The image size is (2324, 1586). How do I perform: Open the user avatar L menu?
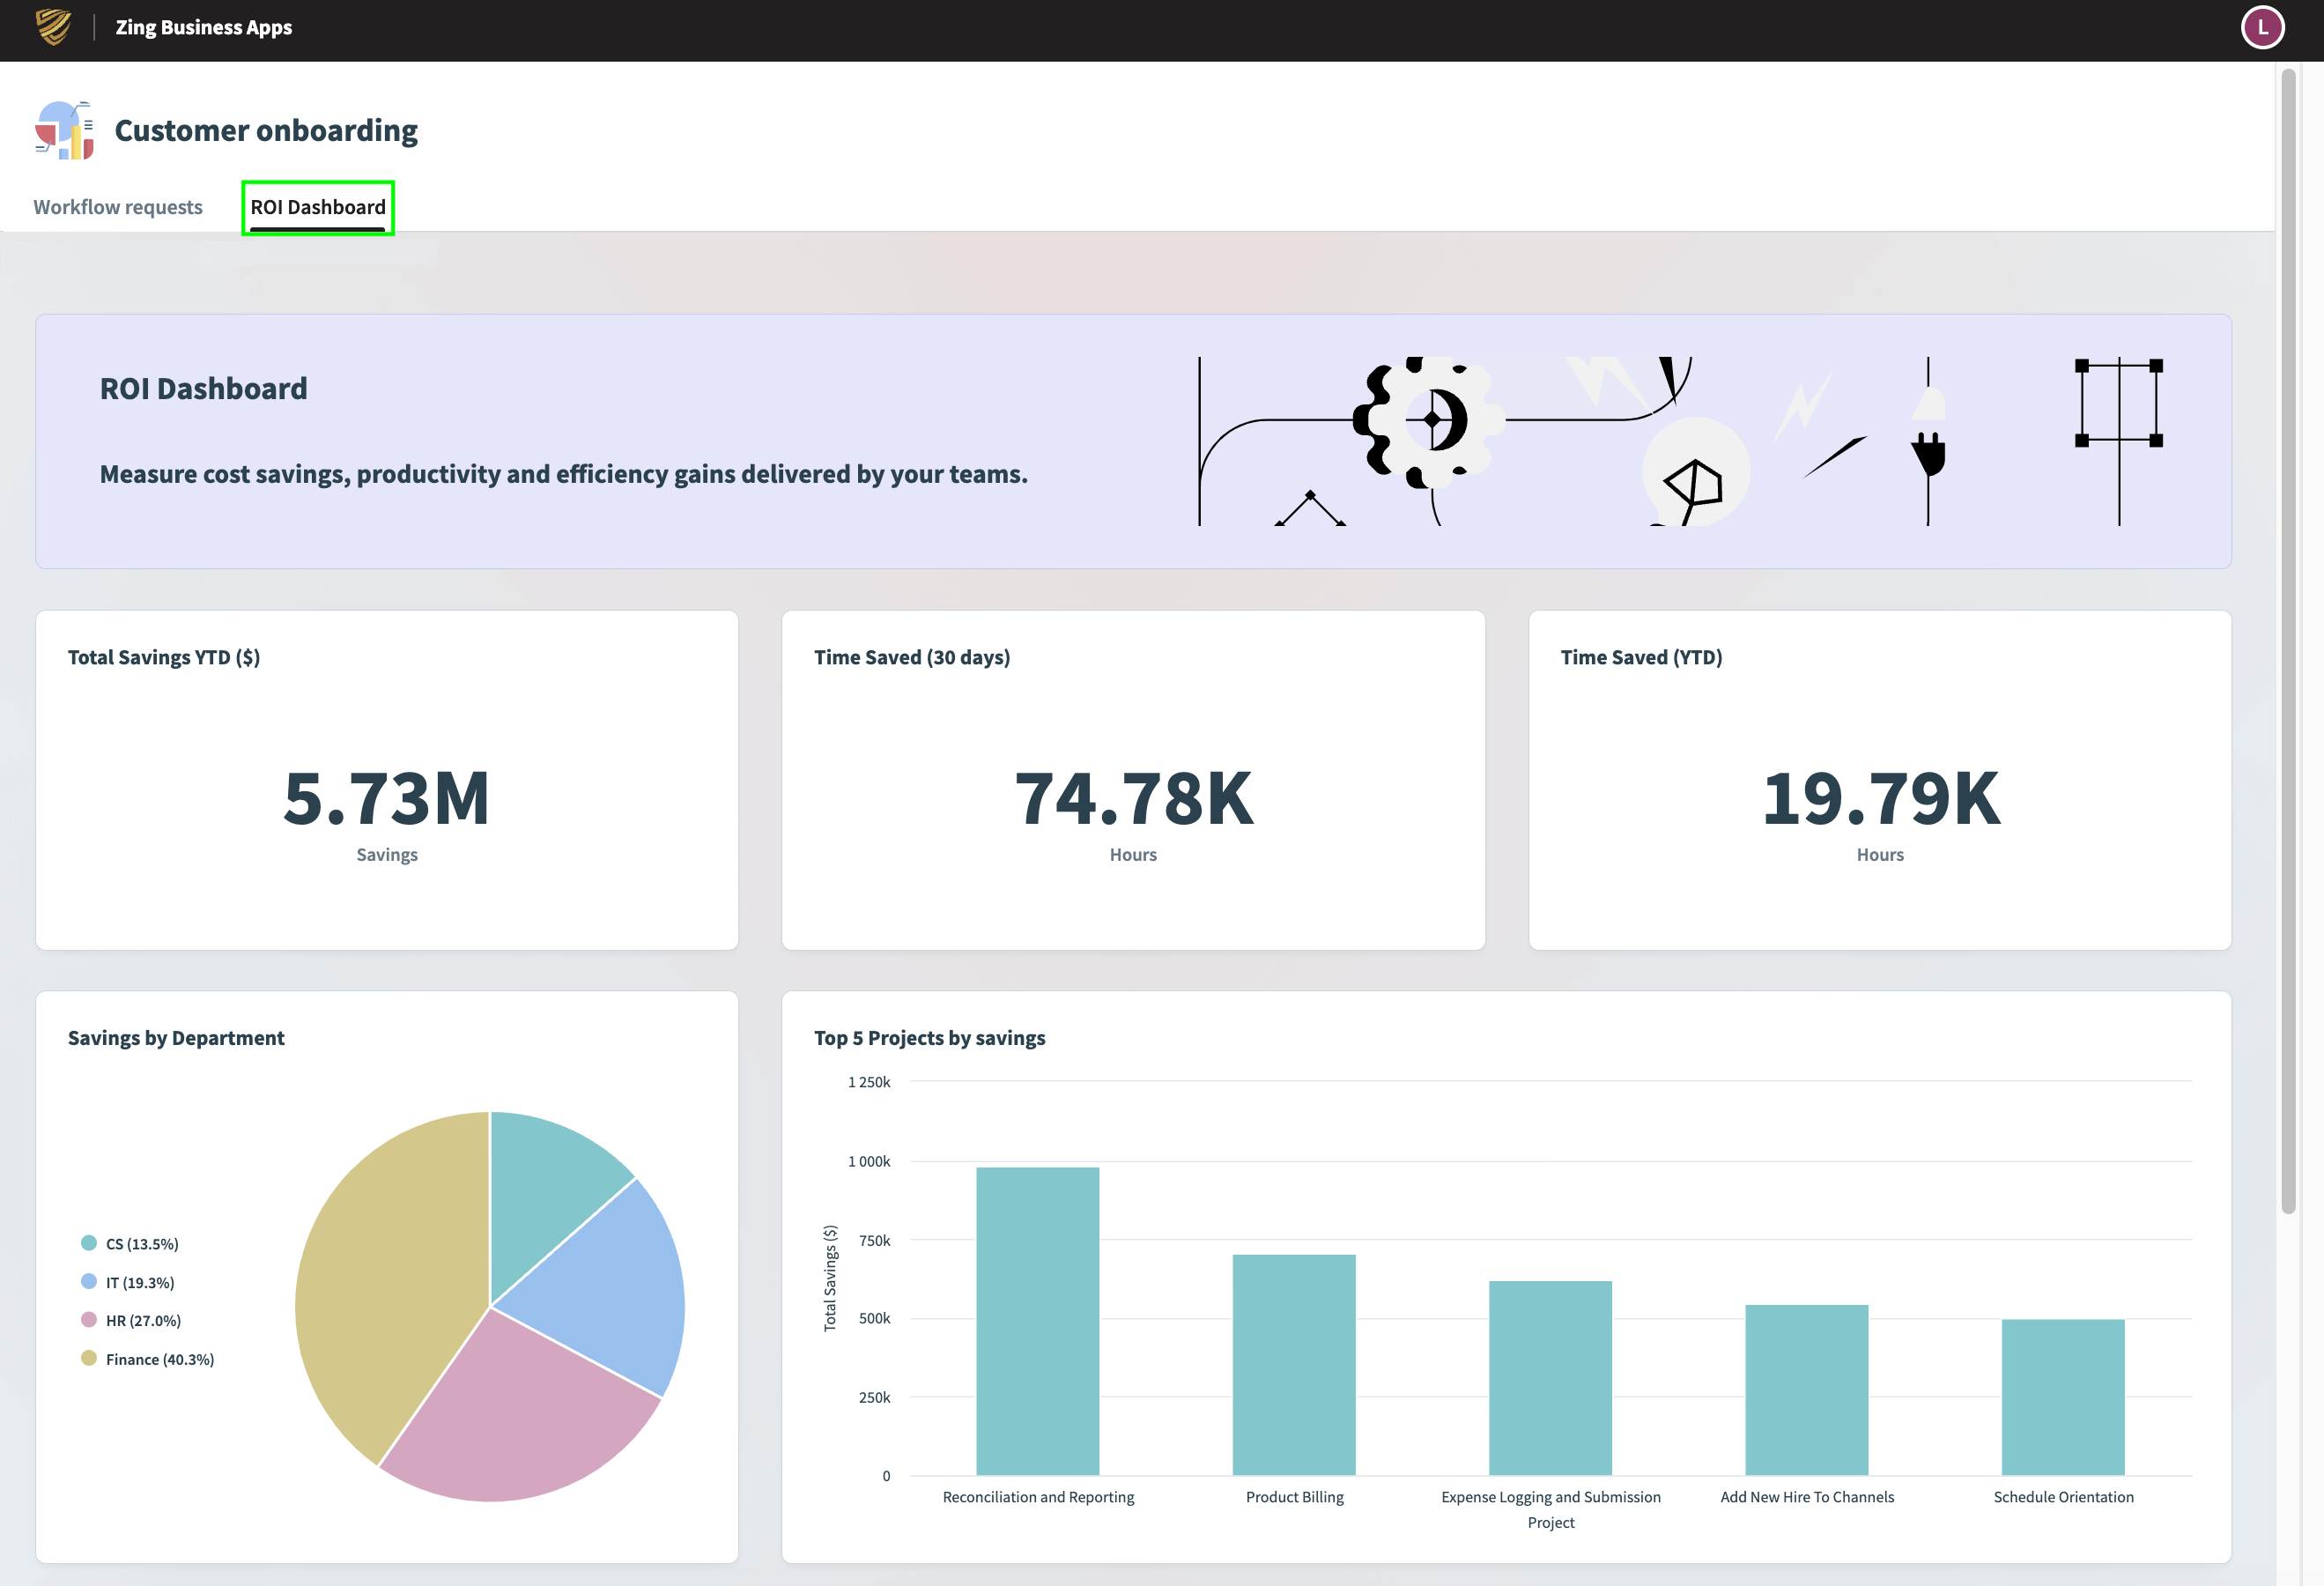pos(2262,27)
